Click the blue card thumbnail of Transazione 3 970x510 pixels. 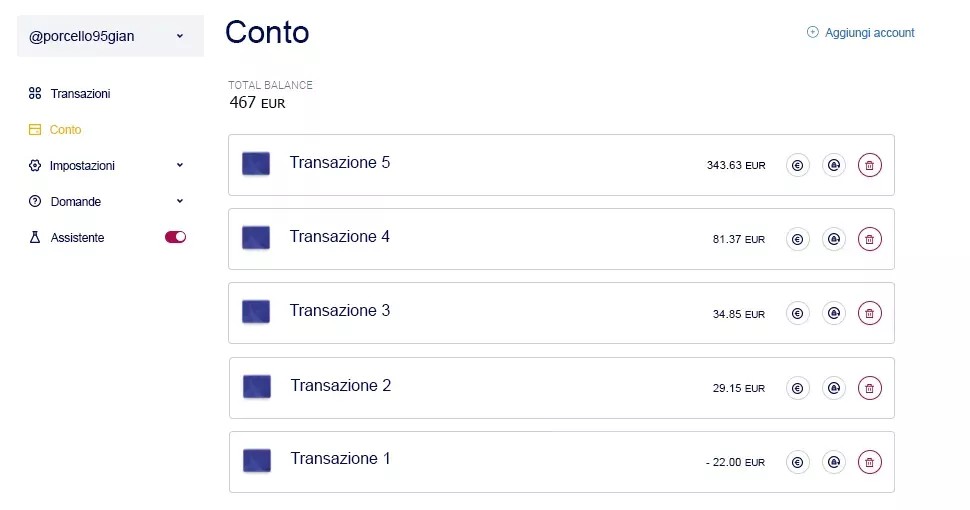tap(255, 312)
